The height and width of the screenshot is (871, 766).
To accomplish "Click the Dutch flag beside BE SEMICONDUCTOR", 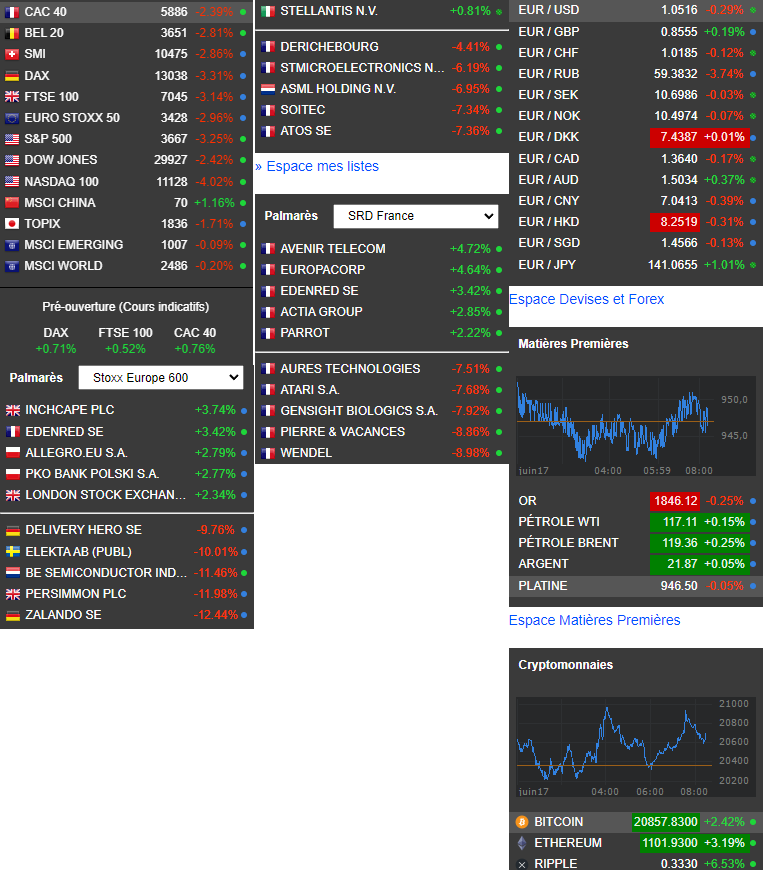I will 13,573.
